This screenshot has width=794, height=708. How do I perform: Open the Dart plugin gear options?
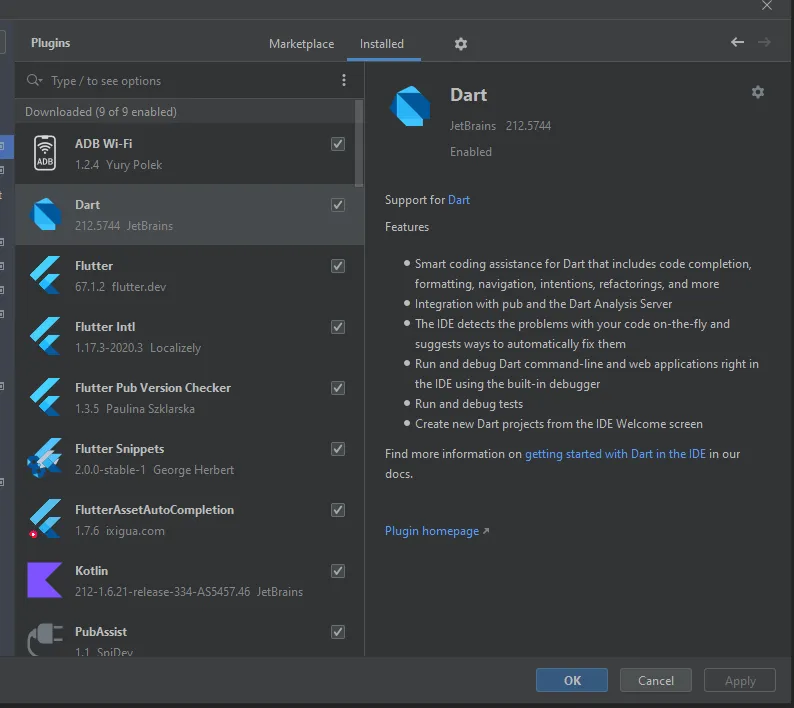tap(758, 92)
